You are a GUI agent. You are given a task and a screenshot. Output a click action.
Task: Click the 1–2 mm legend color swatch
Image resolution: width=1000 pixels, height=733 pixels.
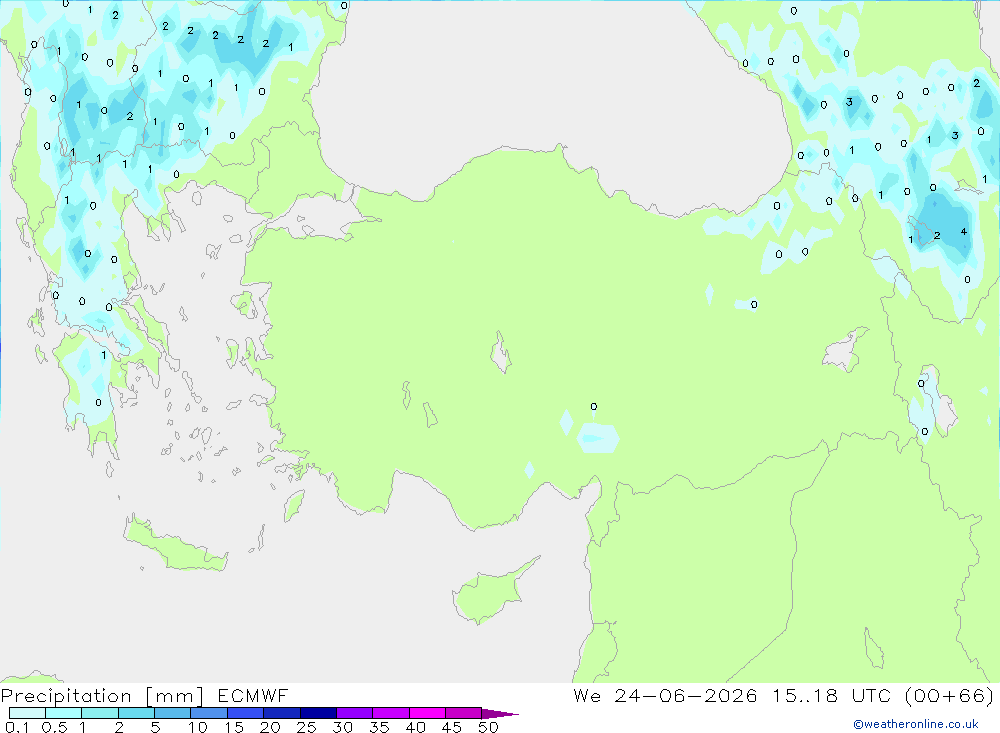[99, 713]
